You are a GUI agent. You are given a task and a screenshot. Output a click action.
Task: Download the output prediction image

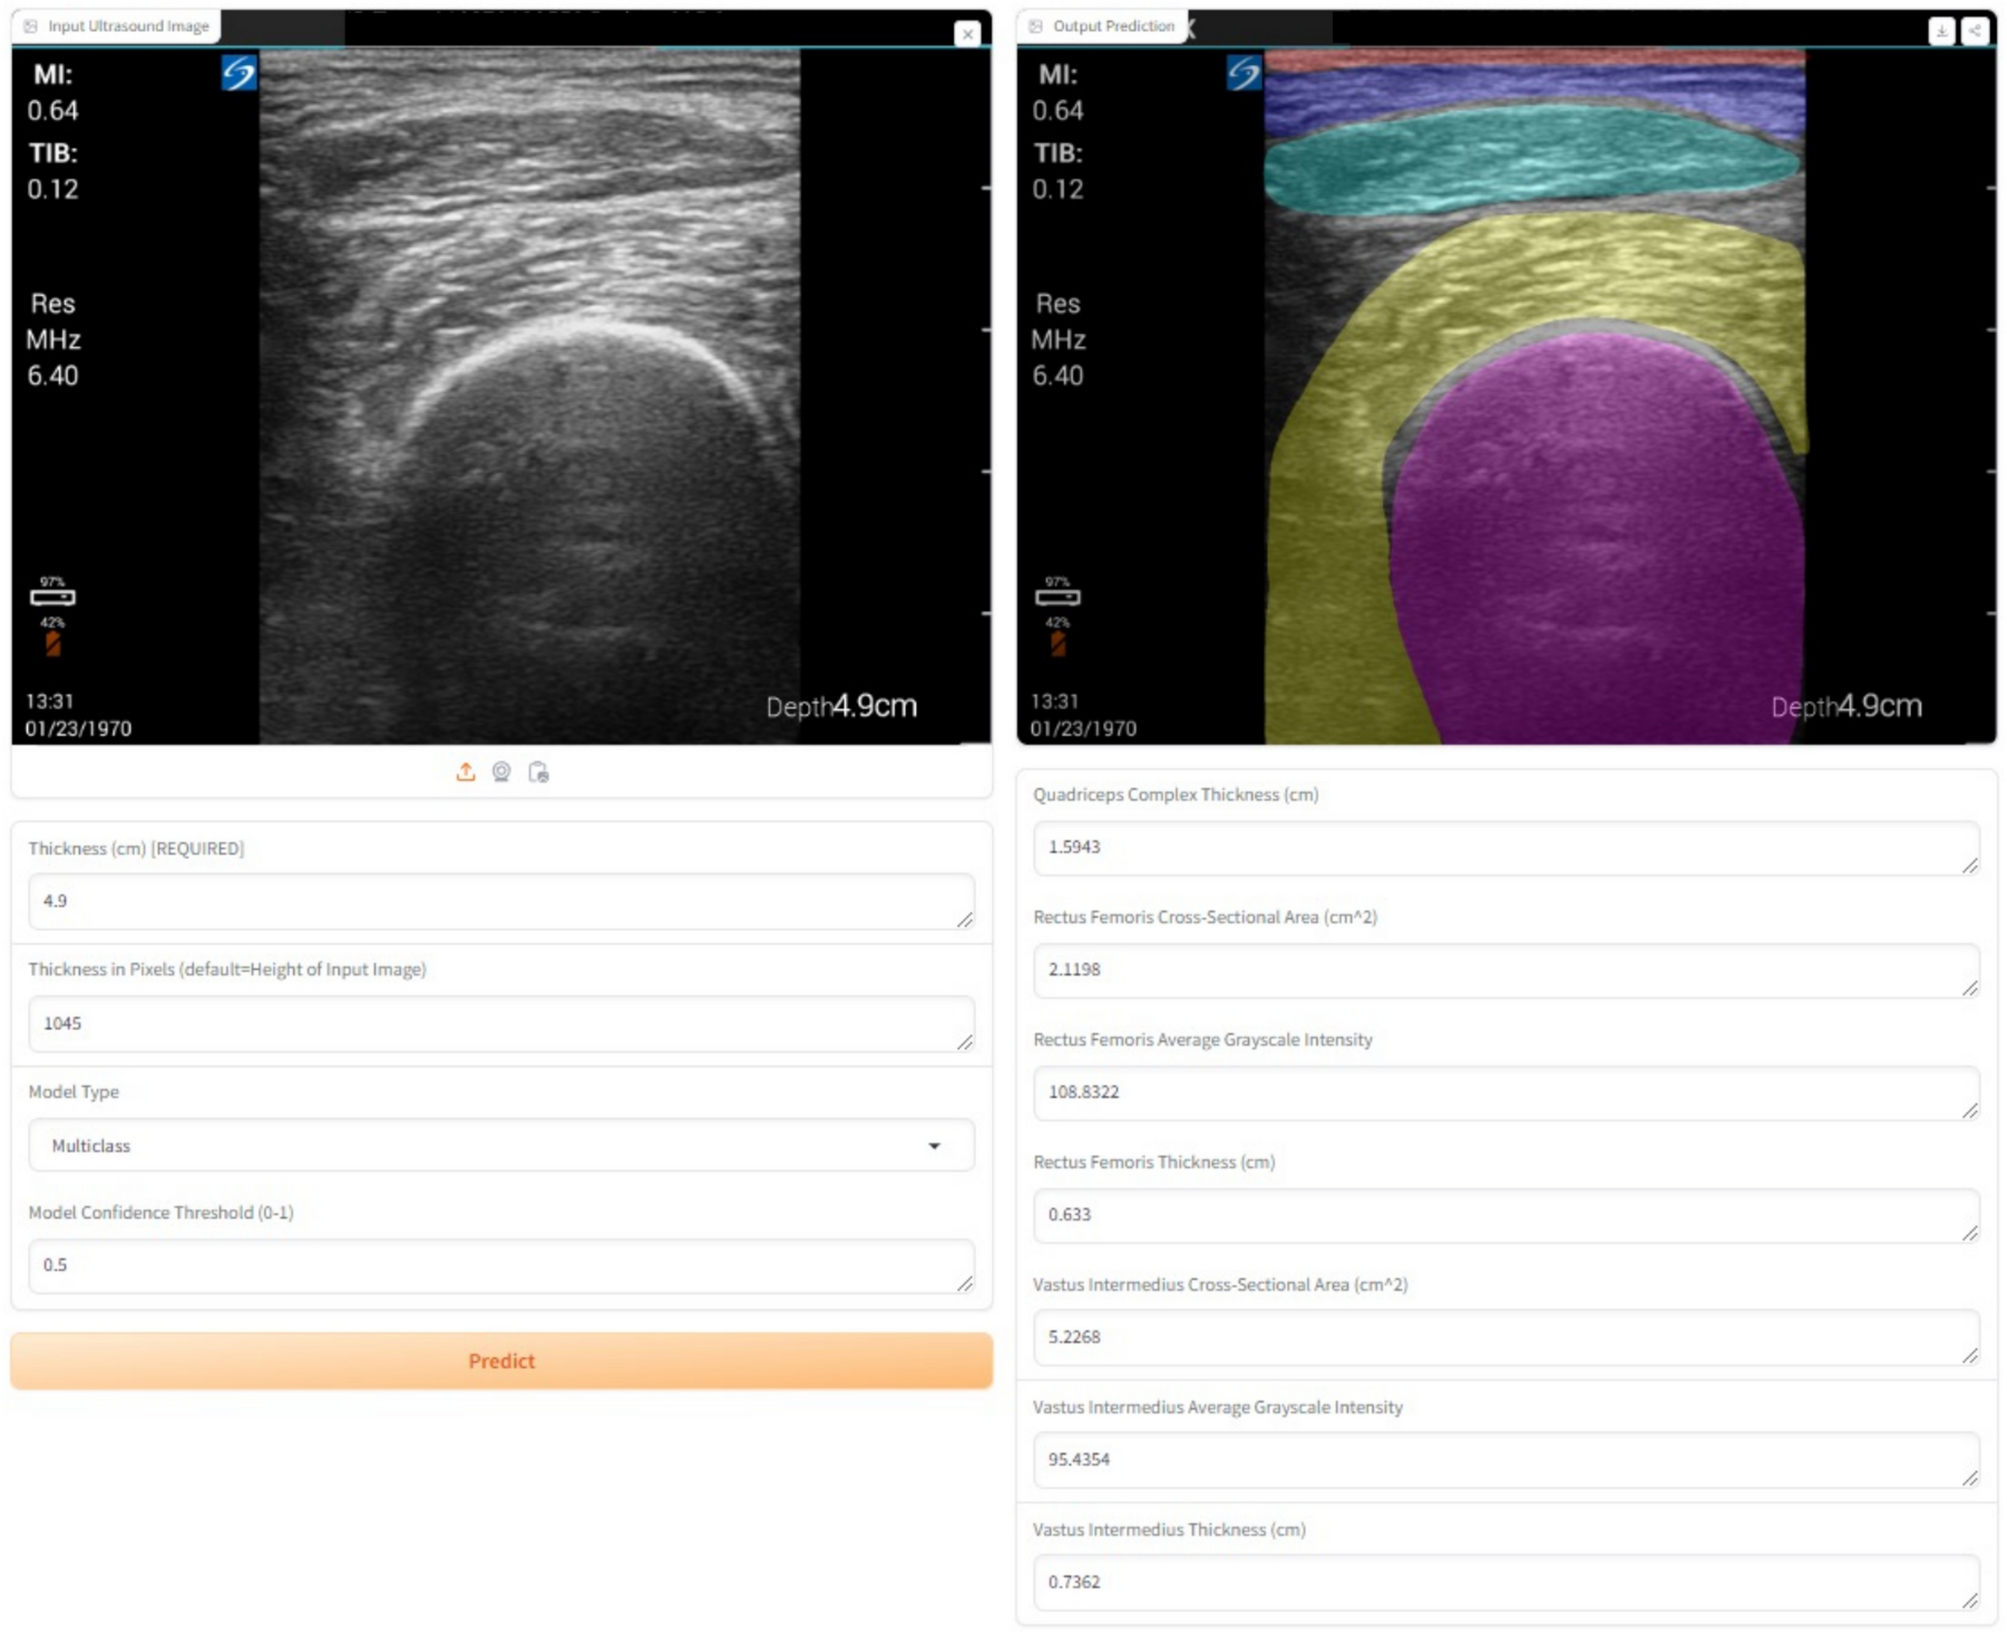point(1941,31)
